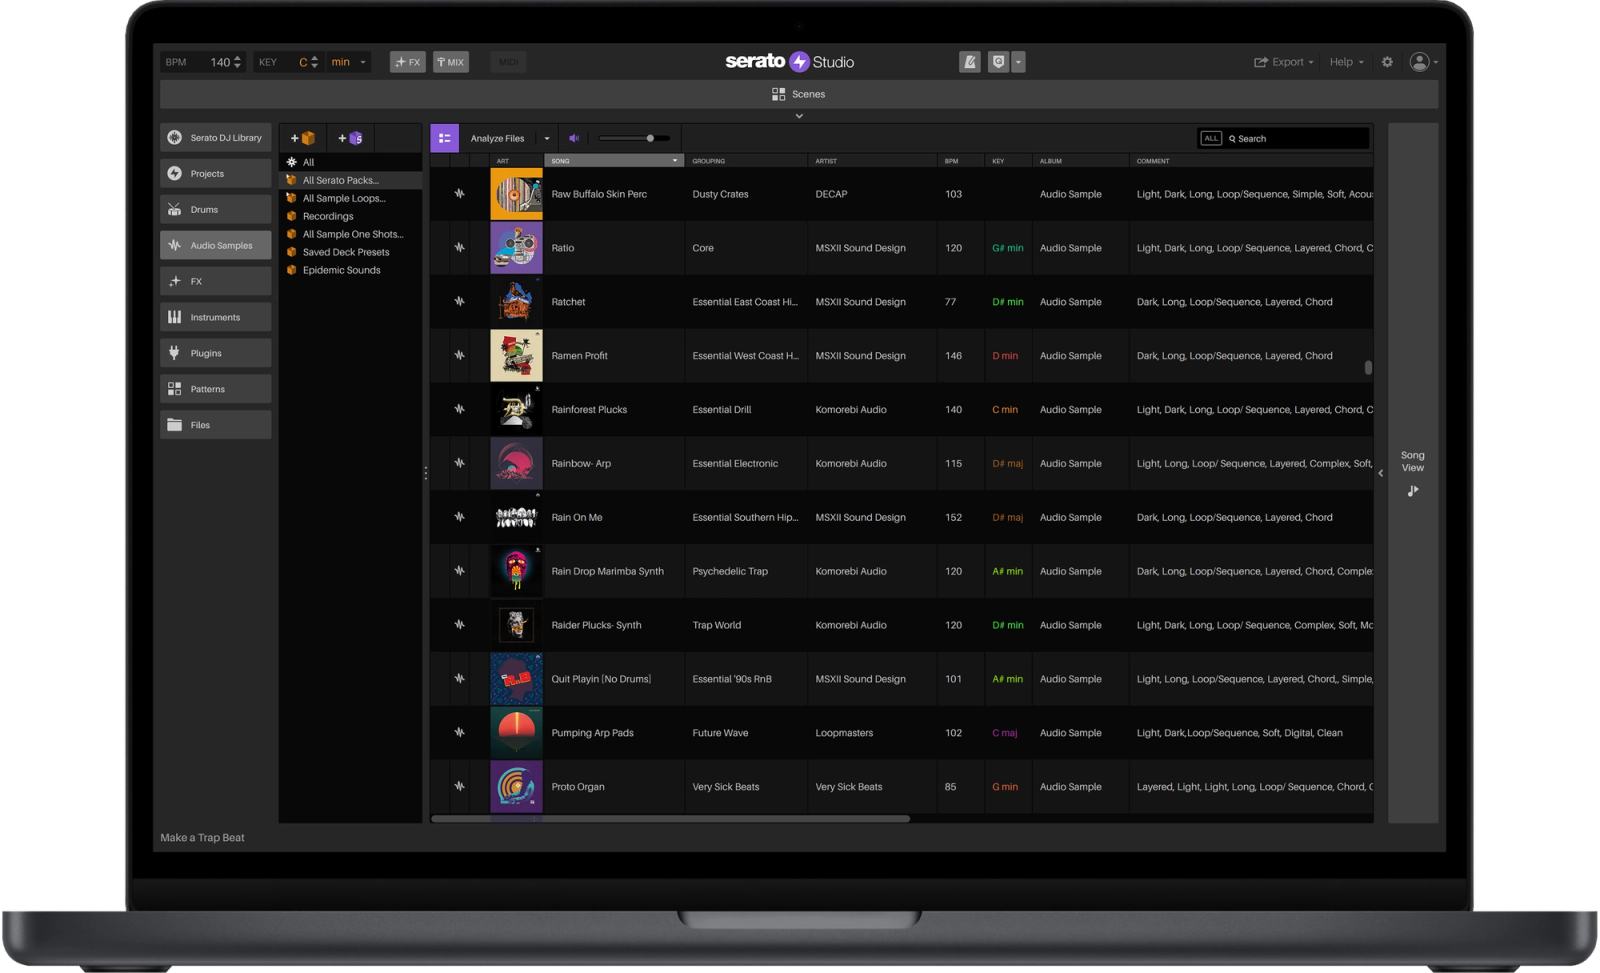Click the Files panel icon
Image resolution: width=1600 pixels, height=973 pixels.
tap(214, 424)
